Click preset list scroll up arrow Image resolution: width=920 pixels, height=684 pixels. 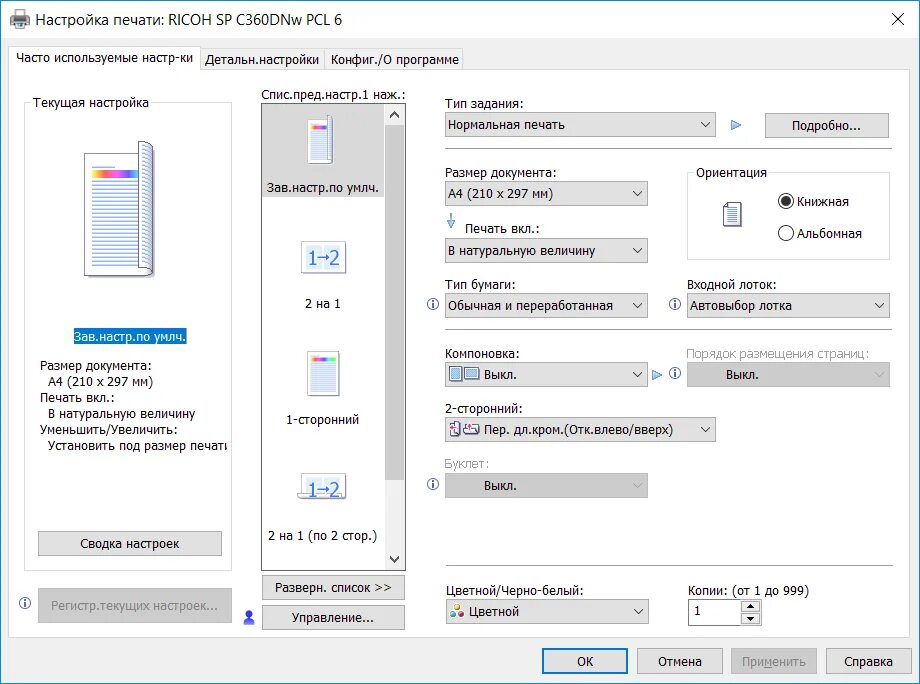pos(394,115)
